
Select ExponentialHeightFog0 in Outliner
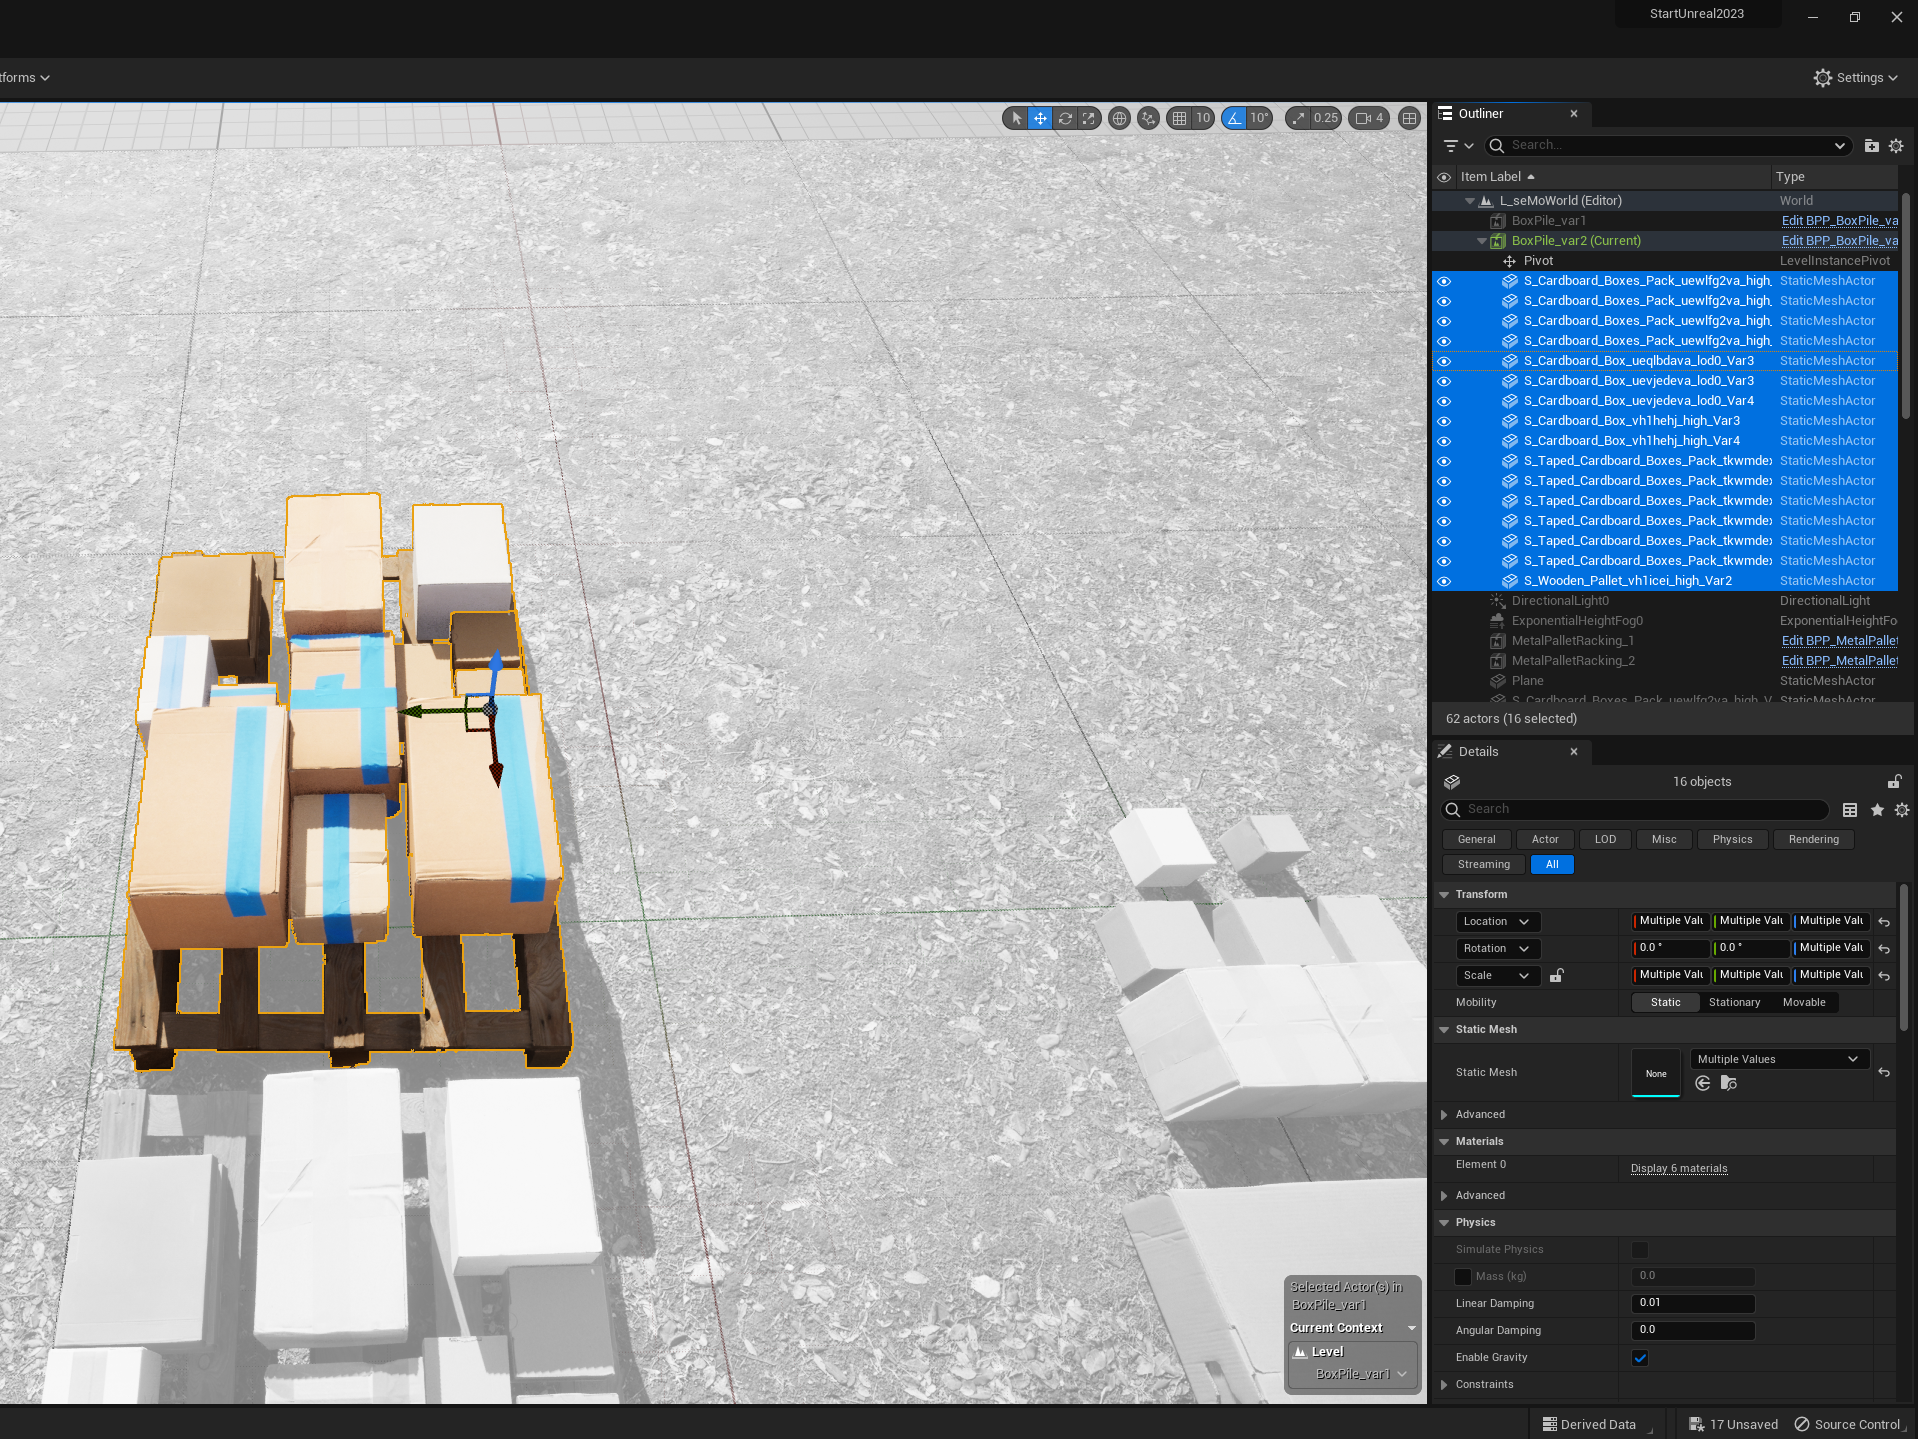click(1577, 621)
